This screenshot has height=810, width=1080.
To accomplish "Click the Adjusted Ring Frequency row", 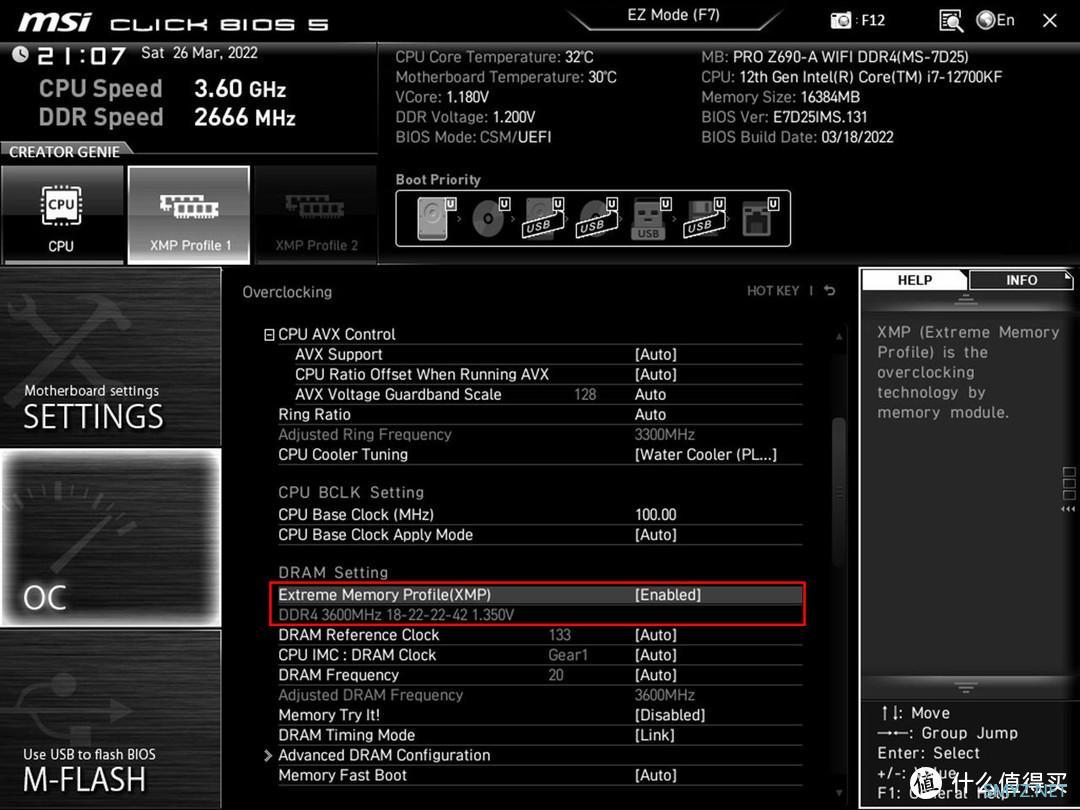I will point(540,434).
